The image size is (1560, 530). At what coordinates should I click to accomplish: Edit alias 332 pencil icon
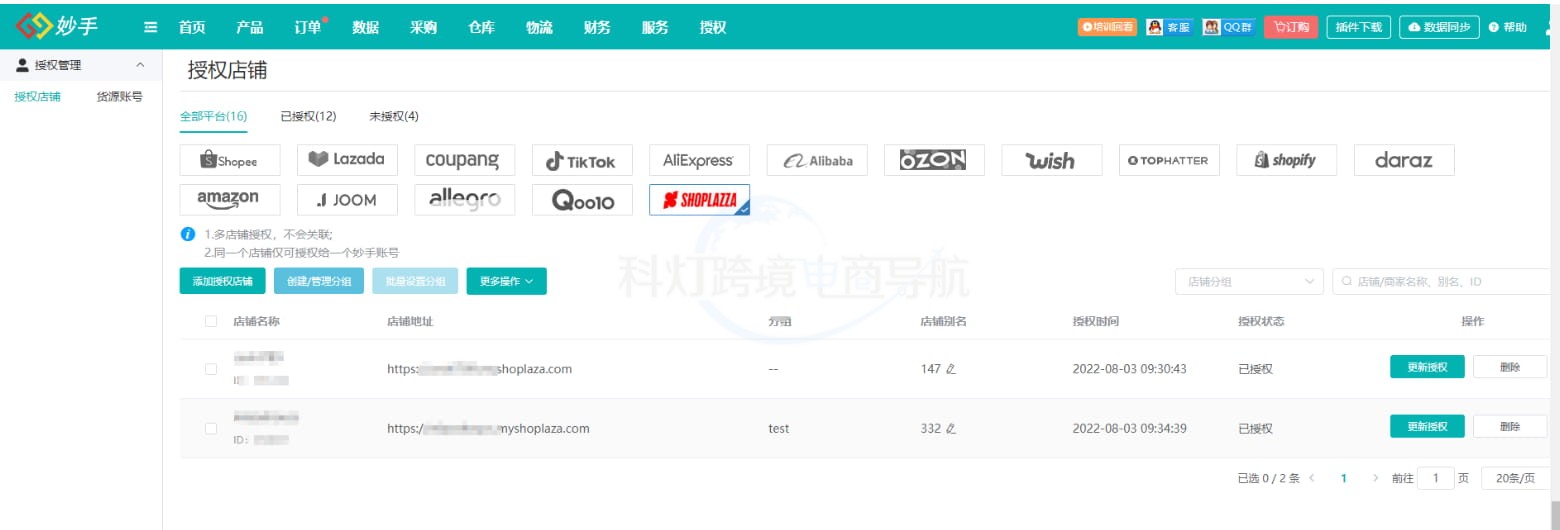coord(951,429)
